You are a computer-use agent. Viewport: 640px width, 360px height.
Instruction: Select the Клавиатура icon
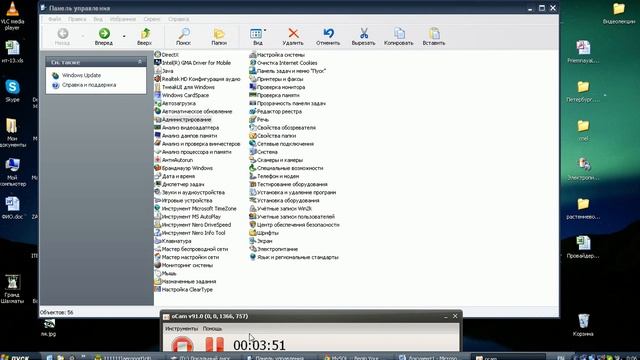click(158, 241)
